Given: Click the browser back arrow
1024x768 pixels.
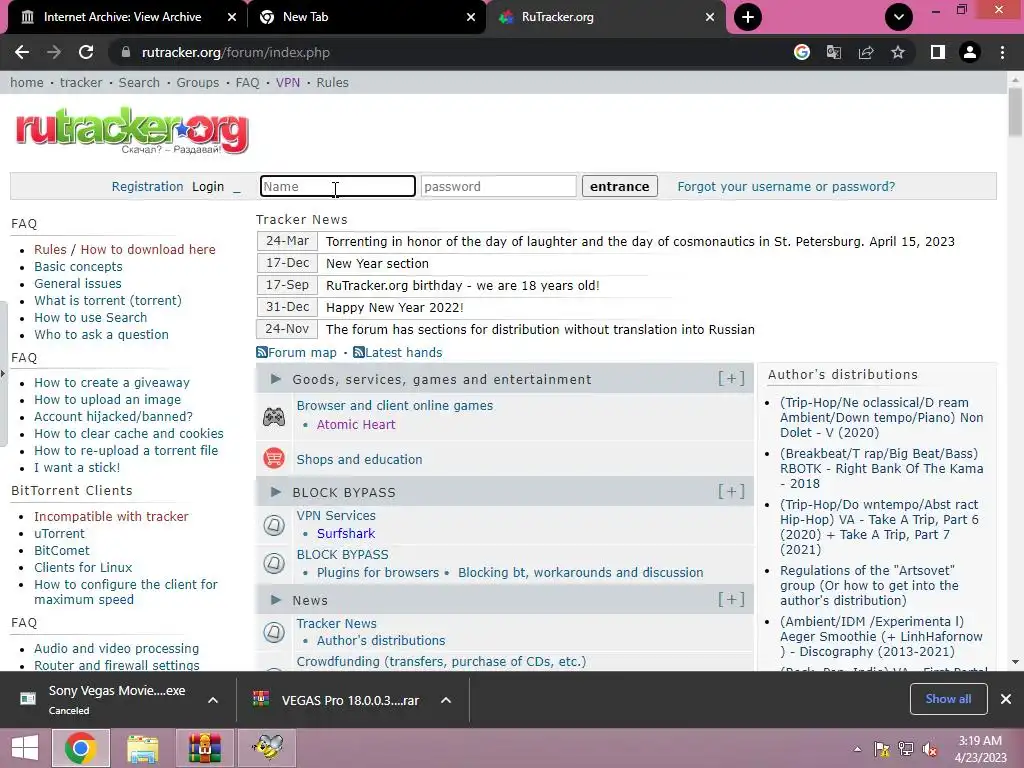Looking at the screenshot, I should click(x=22, y=52).
